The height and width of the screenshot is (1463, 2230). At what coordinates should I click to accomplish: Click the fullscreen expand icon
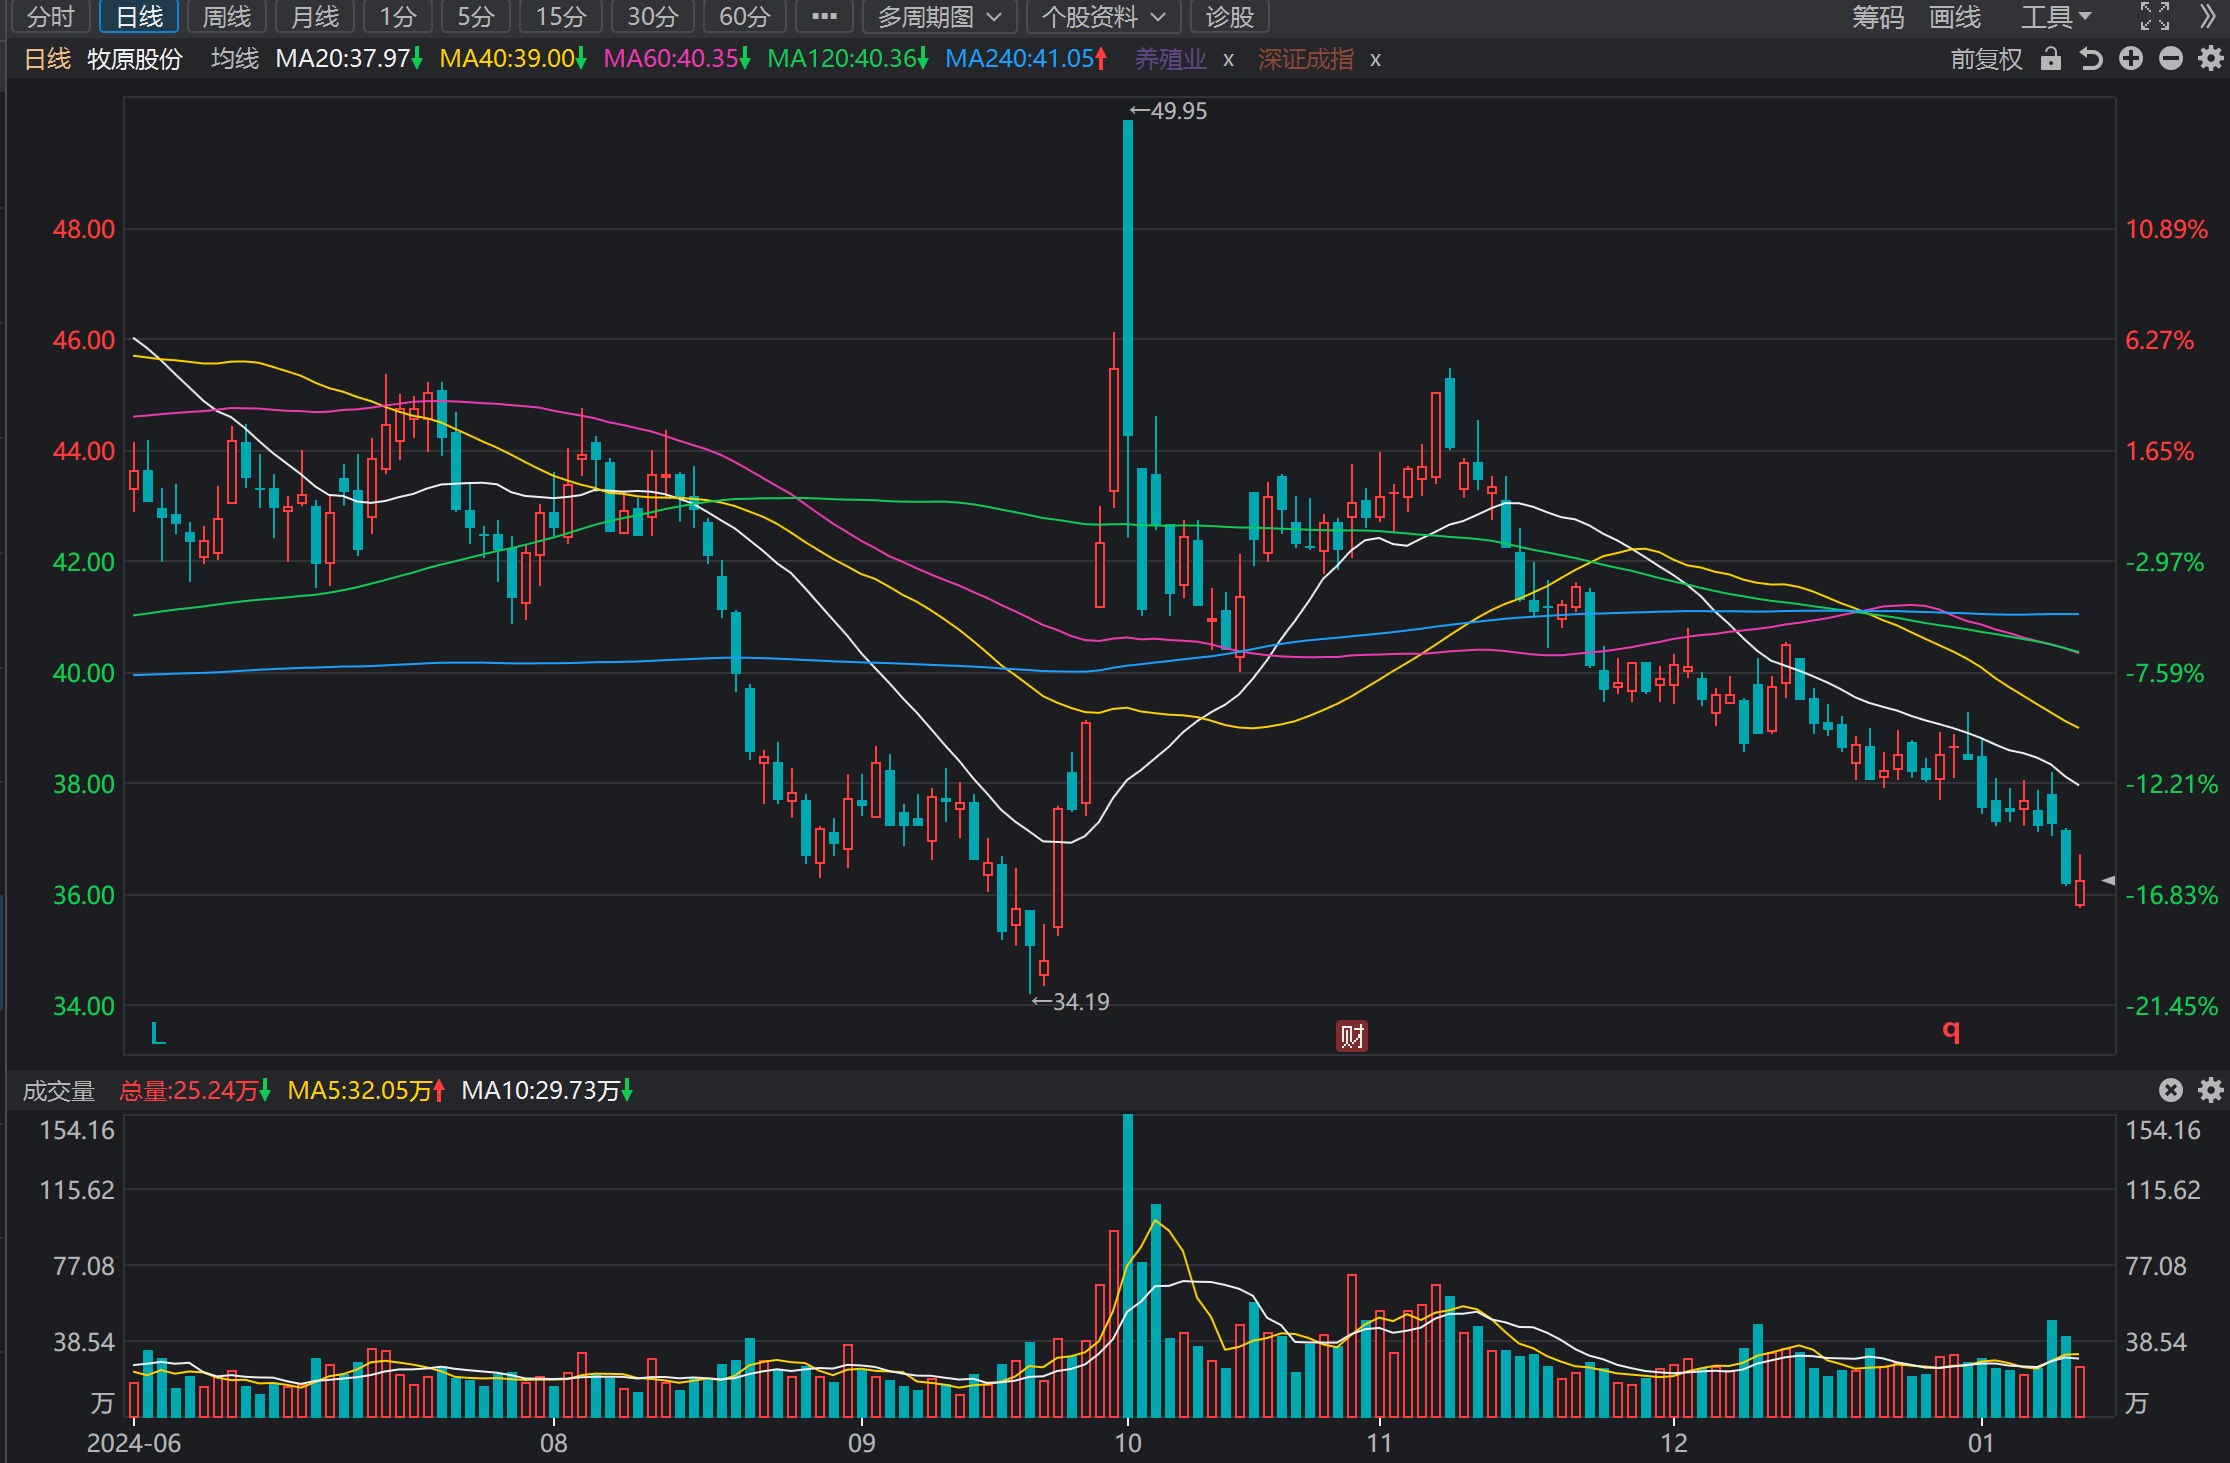(2155, 16)
